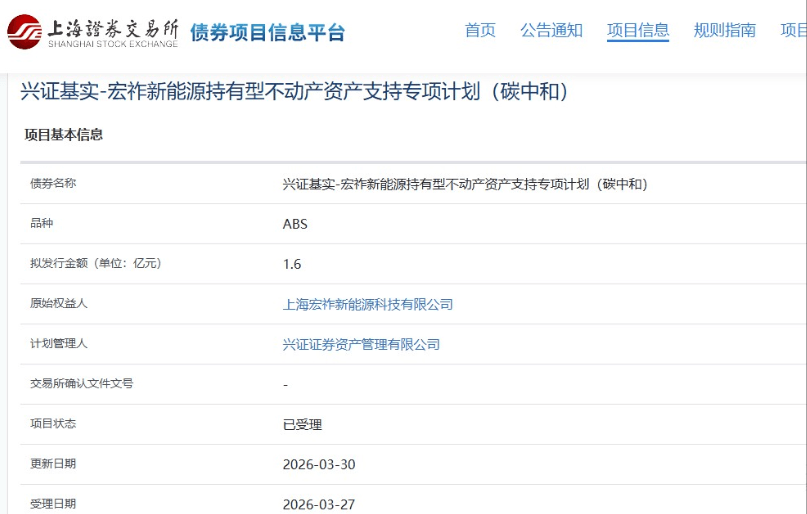Image resolution: width=807 pixels, height=514 pixels.
Task: Click the 已受理 status value
Action: pos(302,425)
